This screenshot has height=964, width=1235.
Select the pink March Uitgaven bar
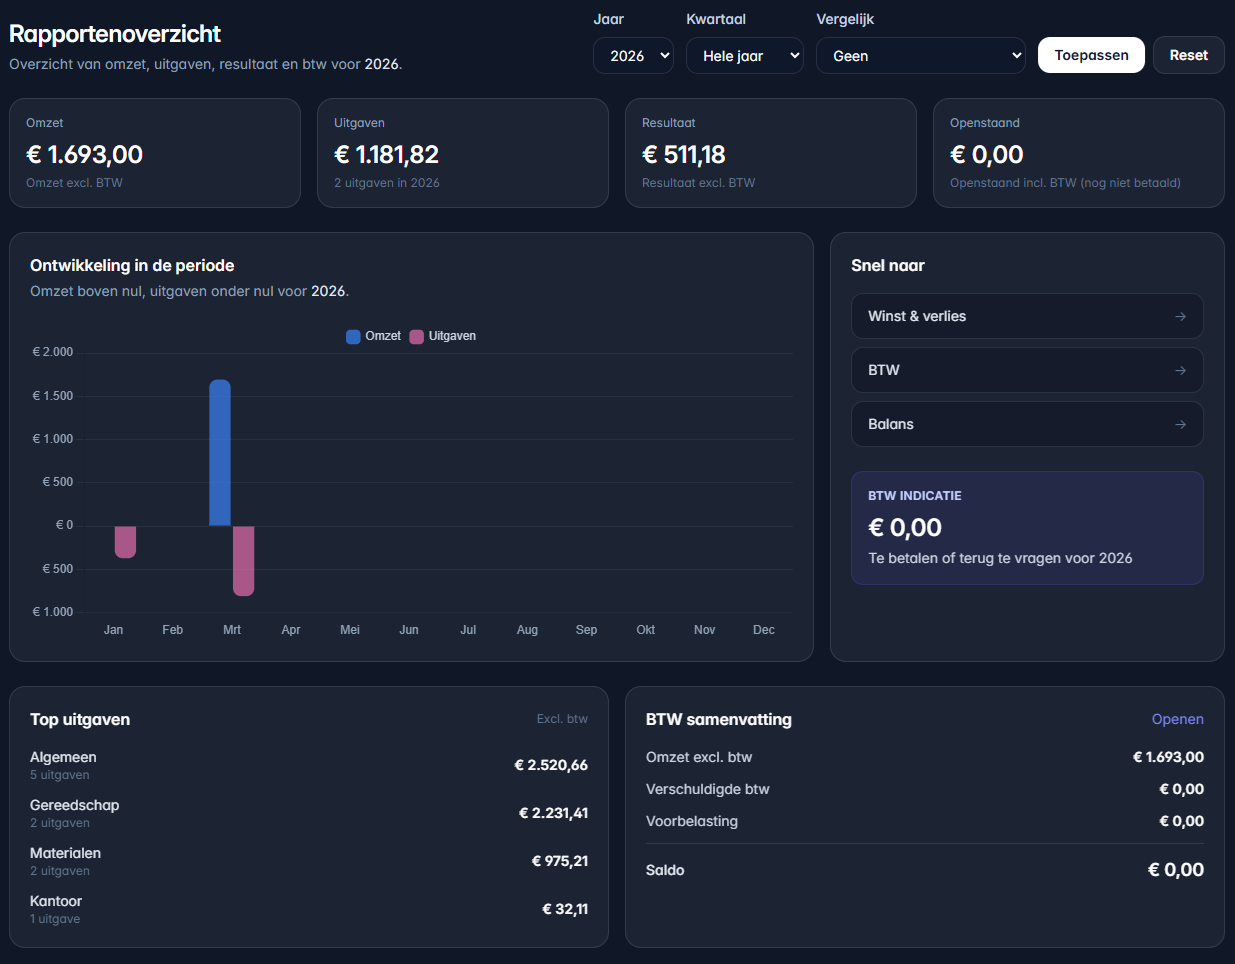[x=243, y=560]
